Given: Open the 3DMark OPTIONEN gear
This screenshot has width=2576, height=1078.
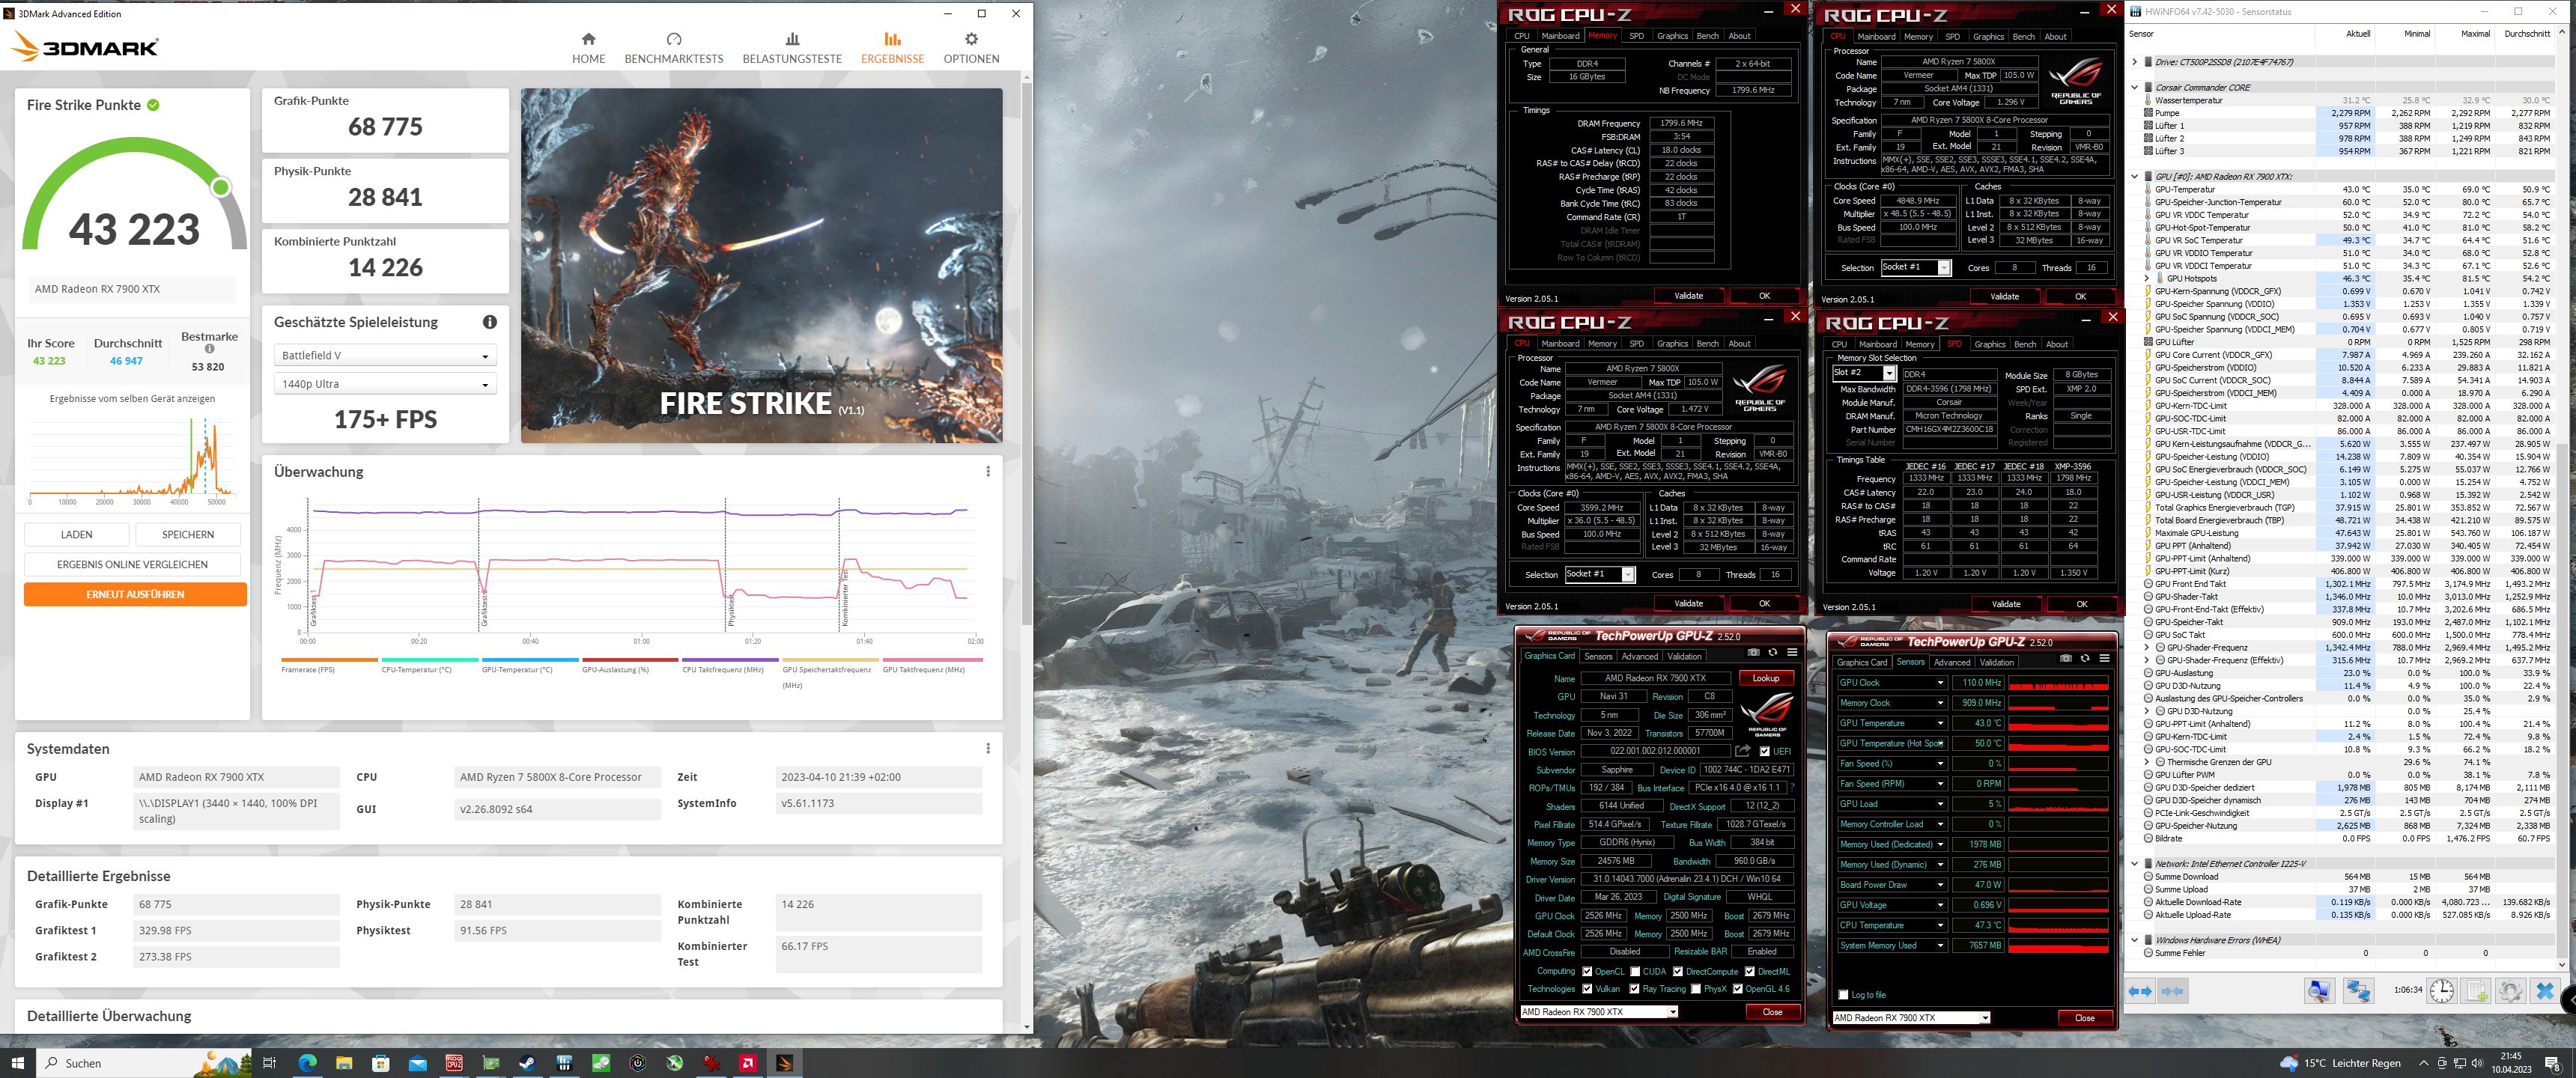Looking at the screenshot, I should pos(971,47).
